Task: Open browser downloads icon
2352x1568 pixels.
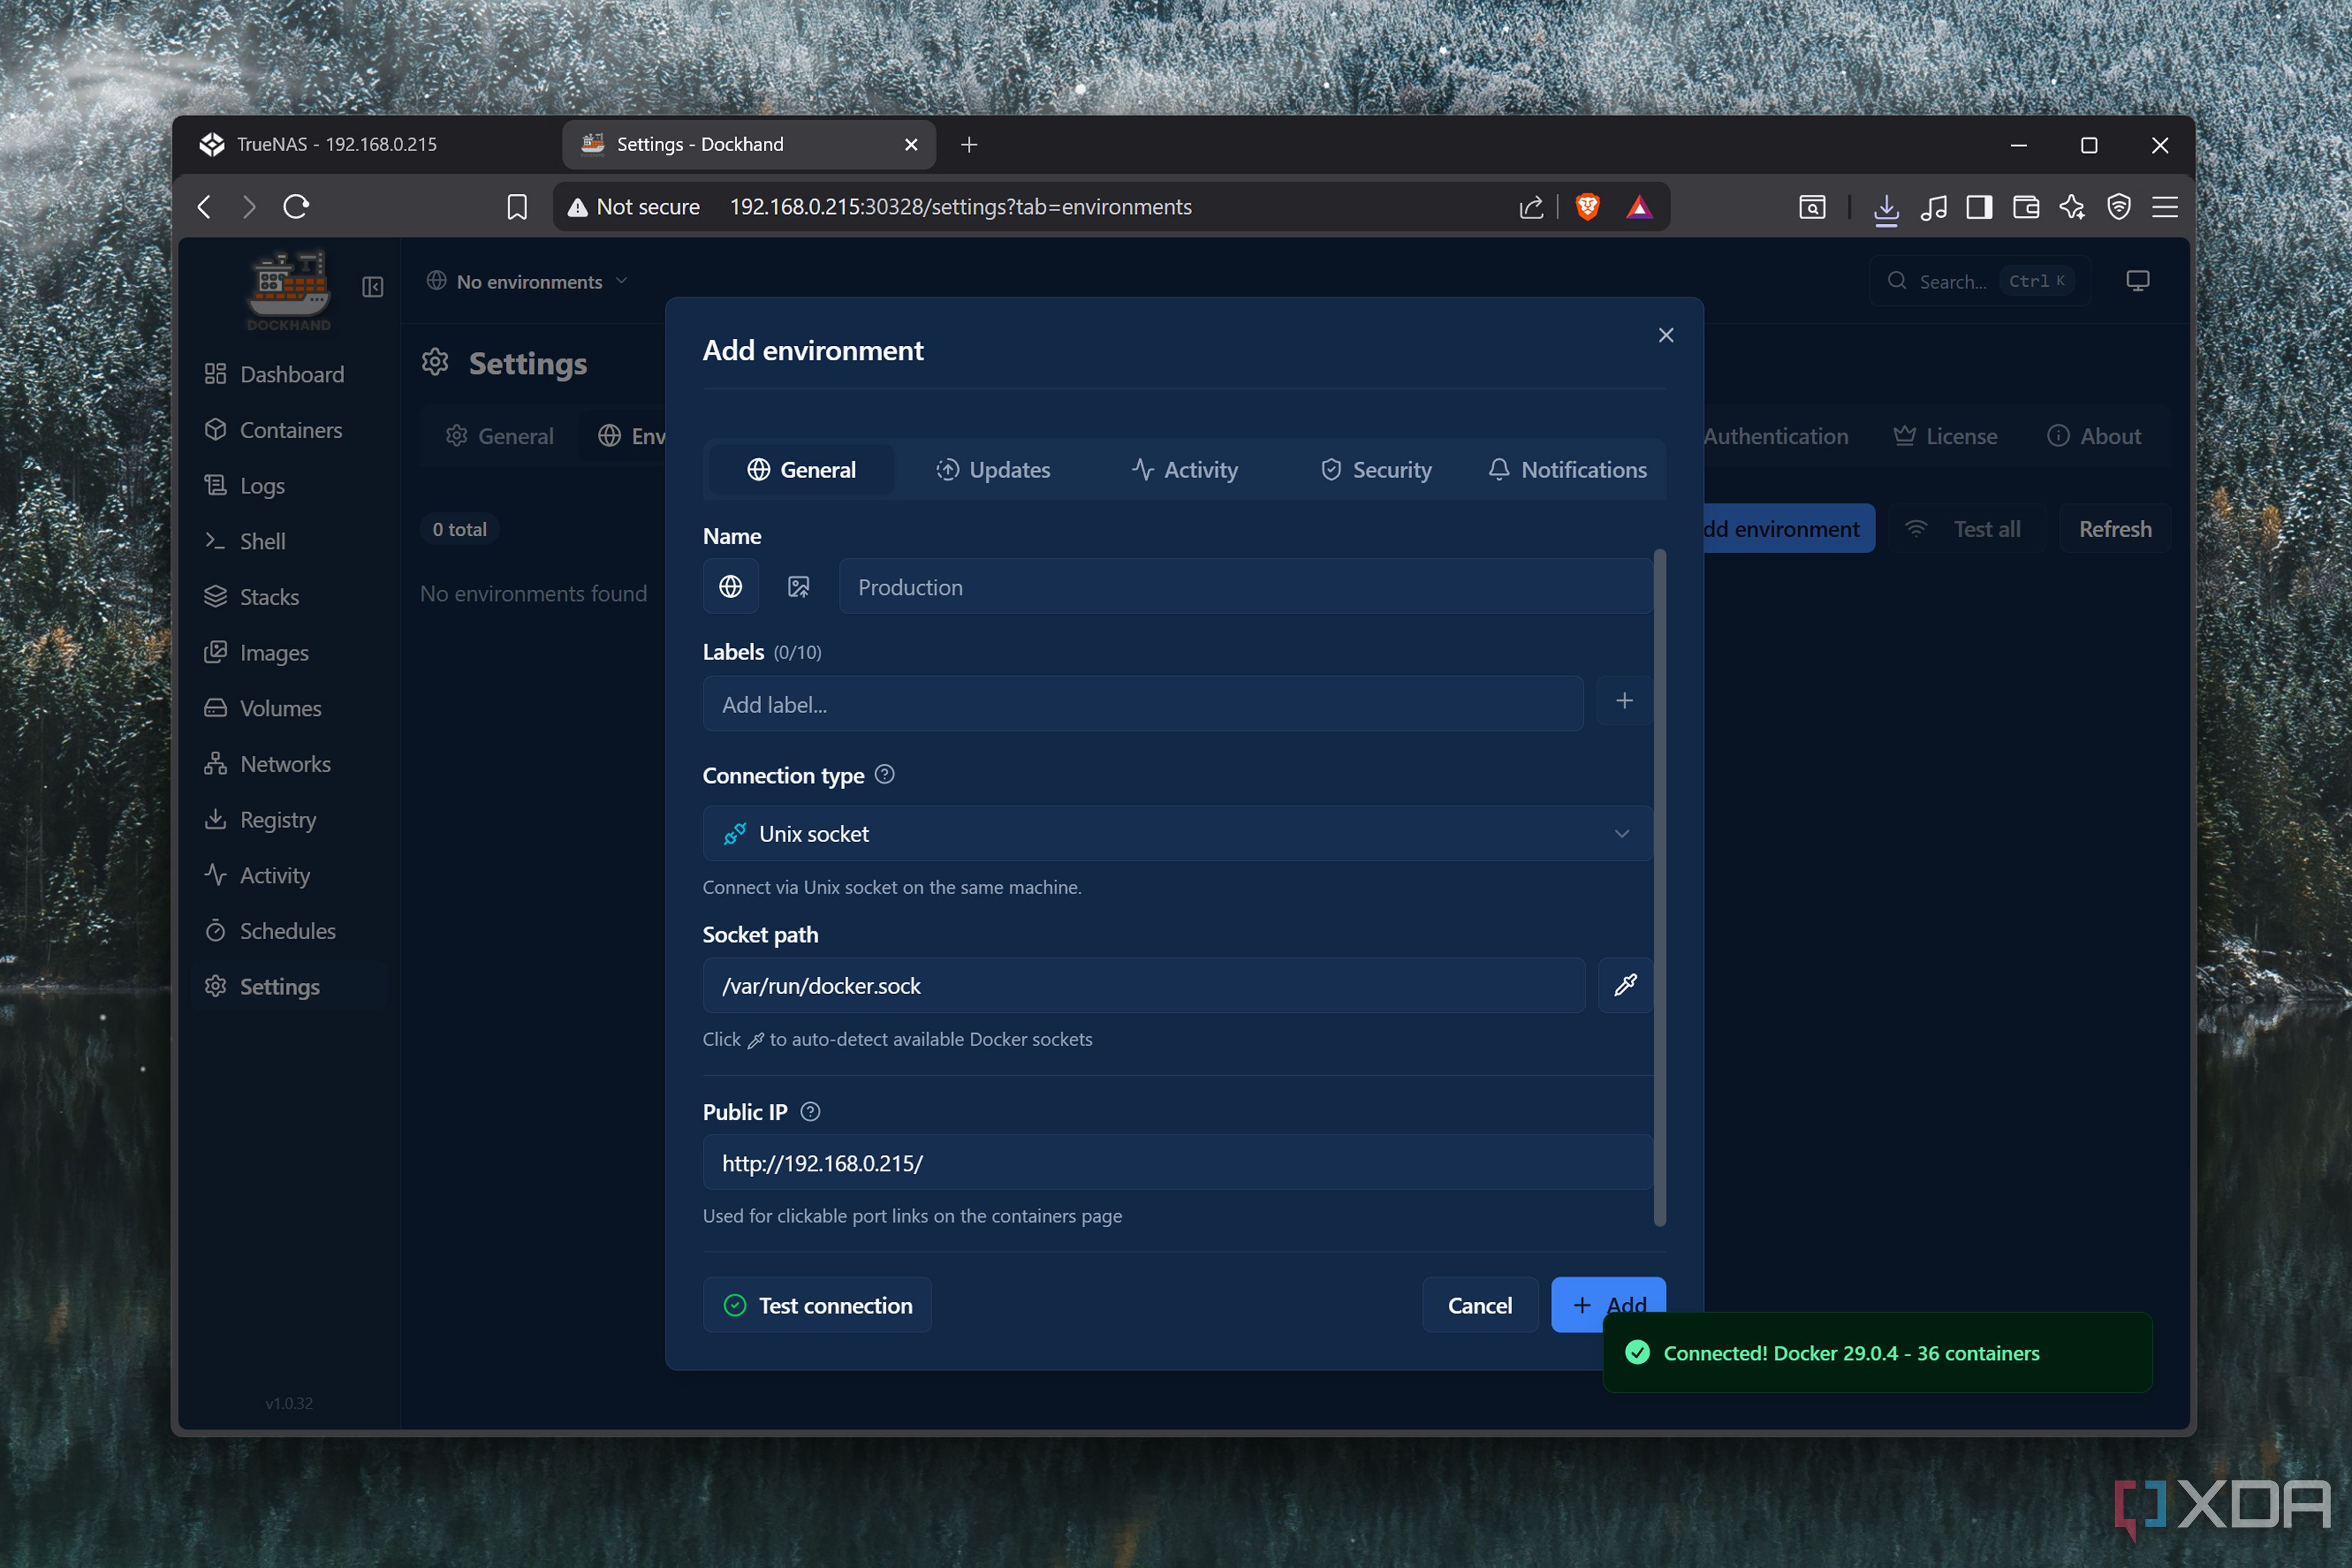Action: click(1886, 208)
